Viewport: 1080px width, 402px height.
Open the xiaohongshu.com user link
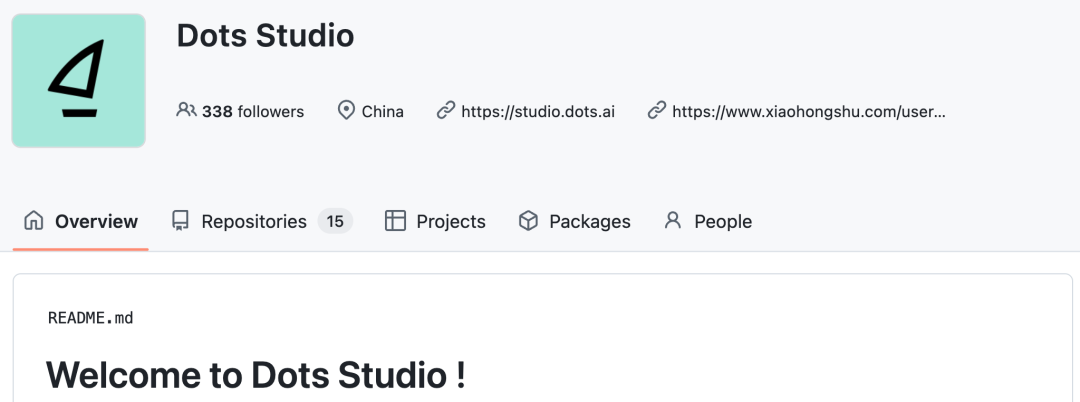(x=809, y=112)
